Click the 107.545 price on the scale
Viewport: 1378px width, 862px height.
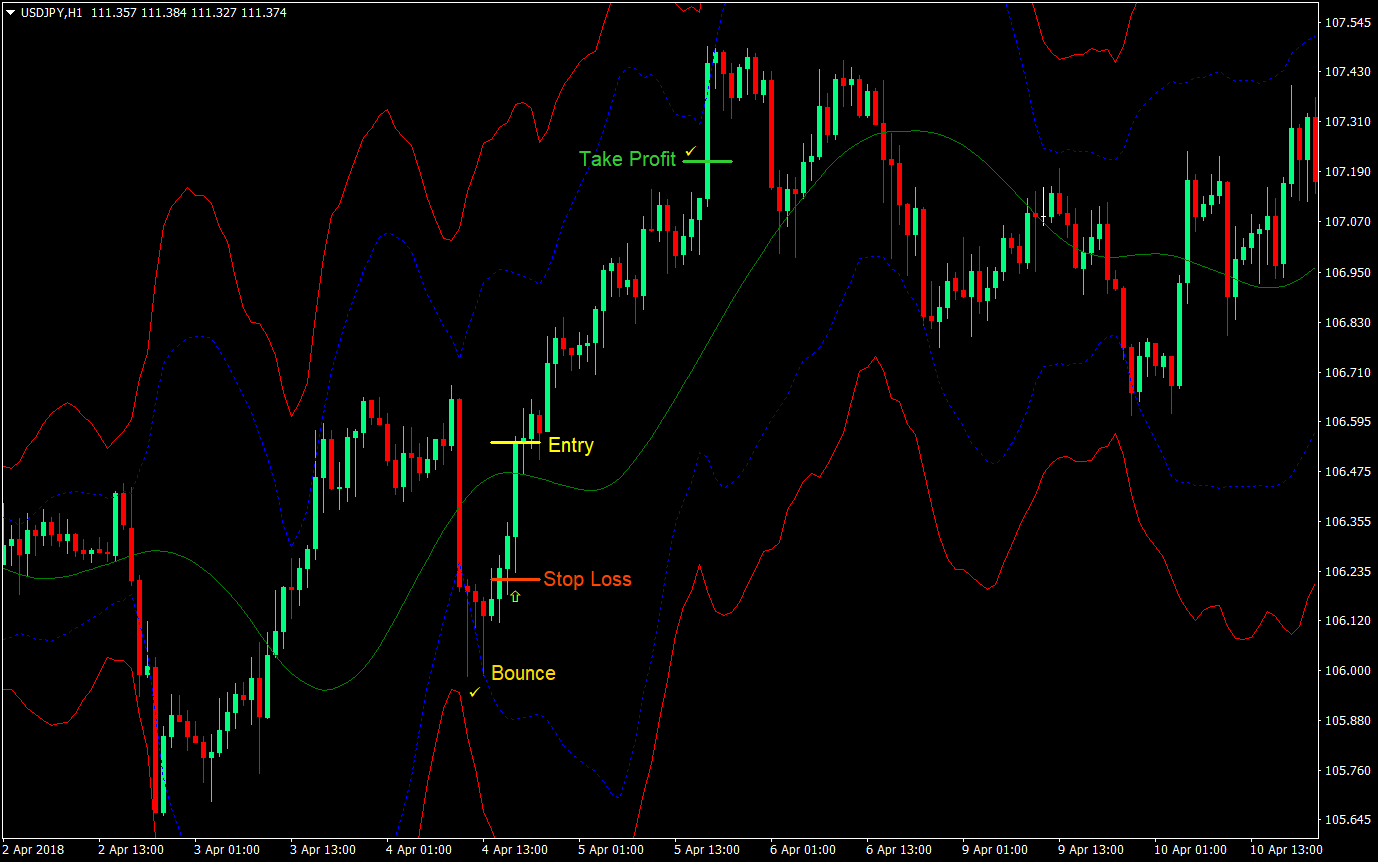[x=1346, y=22]
